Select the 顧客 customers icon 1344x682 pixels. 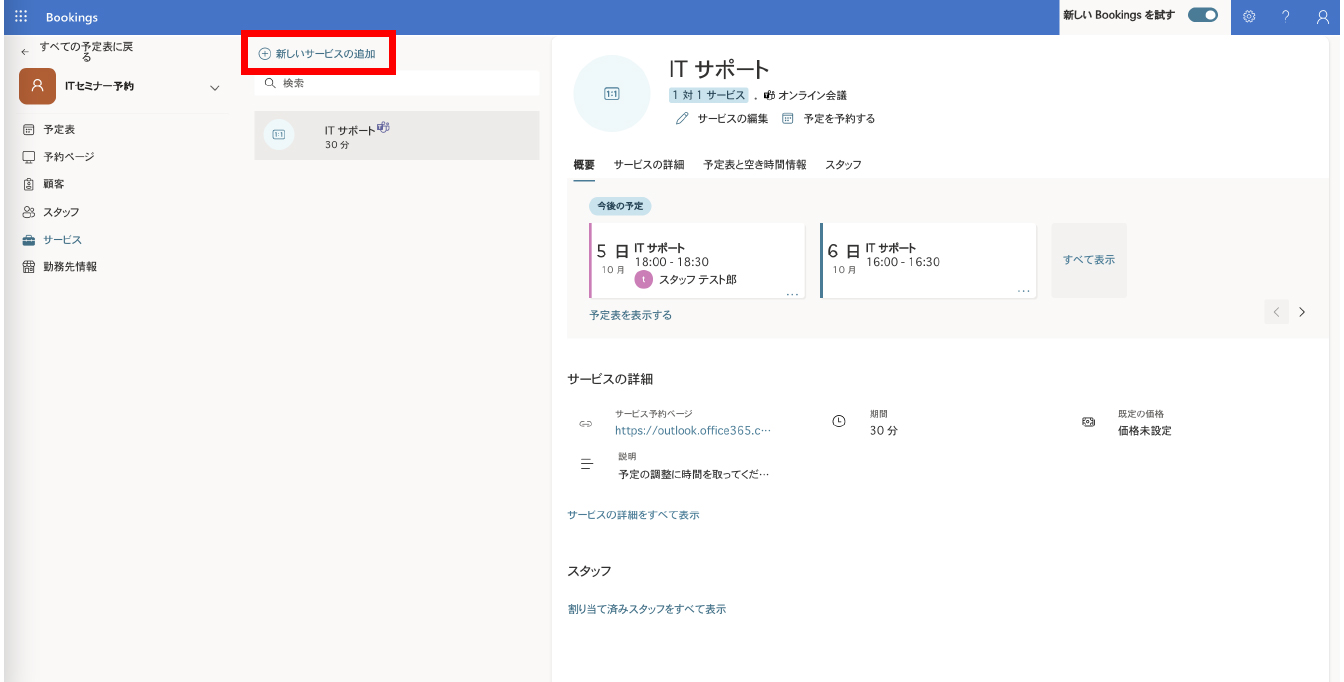(x=28, y=183)
